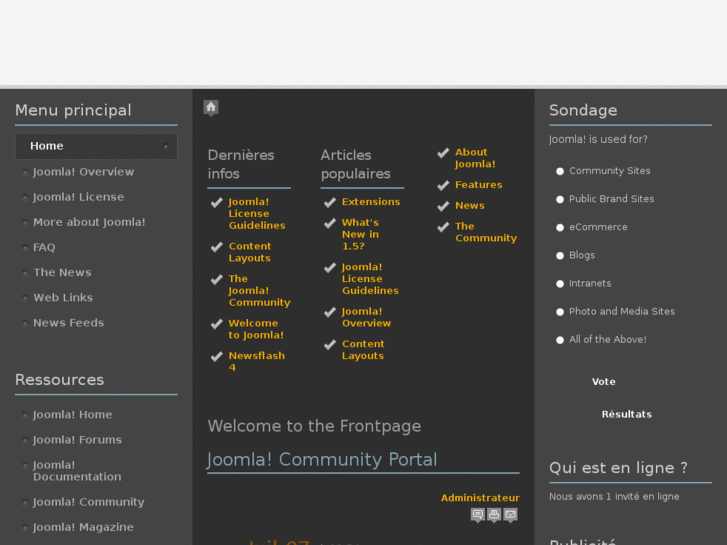Screen dimensions: 727x545
Task: Select the Intranets radio option
Action: (x=560, y=284)
